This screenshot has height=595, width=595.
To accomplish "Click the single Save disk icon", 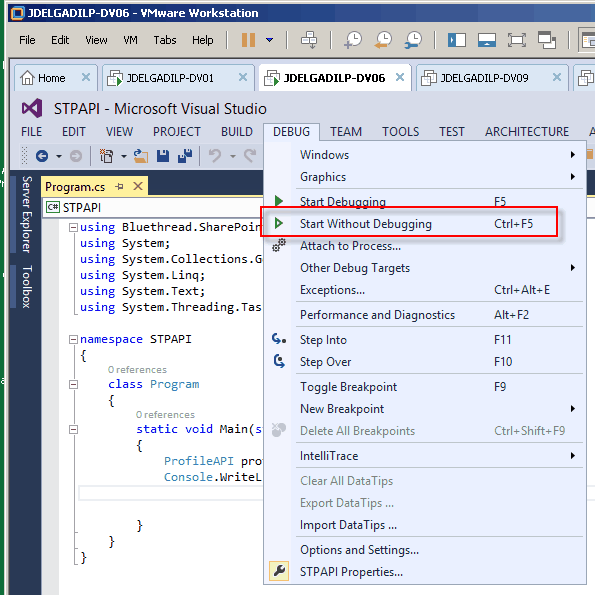I will click(163, 156).
